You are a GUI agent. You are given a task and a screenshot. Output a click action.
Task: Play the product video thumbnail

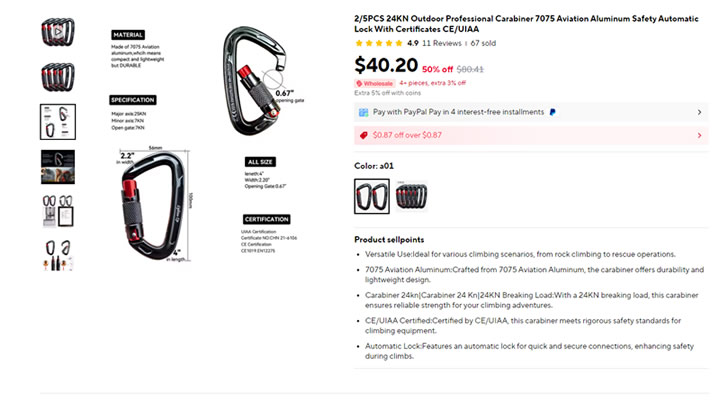[x=58, y=32]
